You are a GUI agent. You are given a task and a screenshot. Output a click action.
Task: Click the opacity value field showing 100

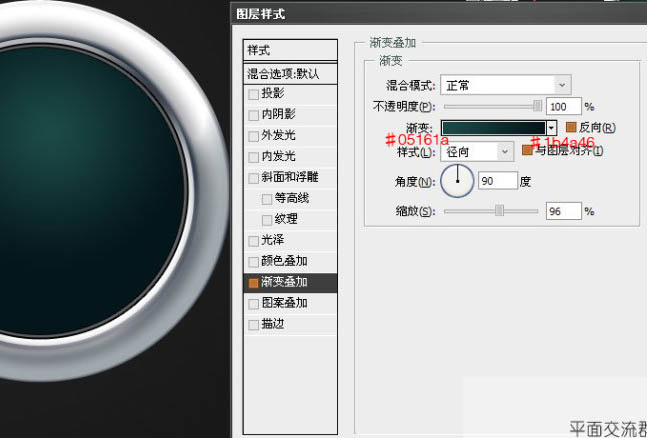[x=564, y=107]
